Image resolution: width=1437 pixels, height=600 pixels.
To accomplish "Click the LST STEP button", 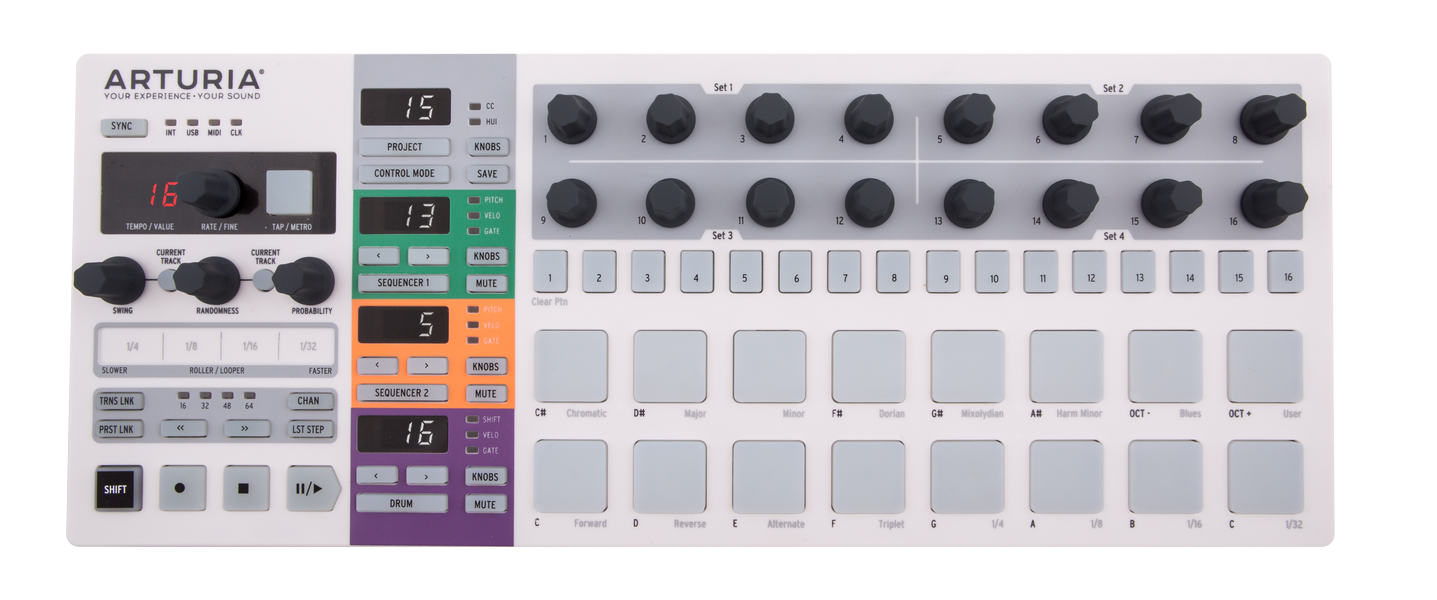I will [x=310, y=429].
